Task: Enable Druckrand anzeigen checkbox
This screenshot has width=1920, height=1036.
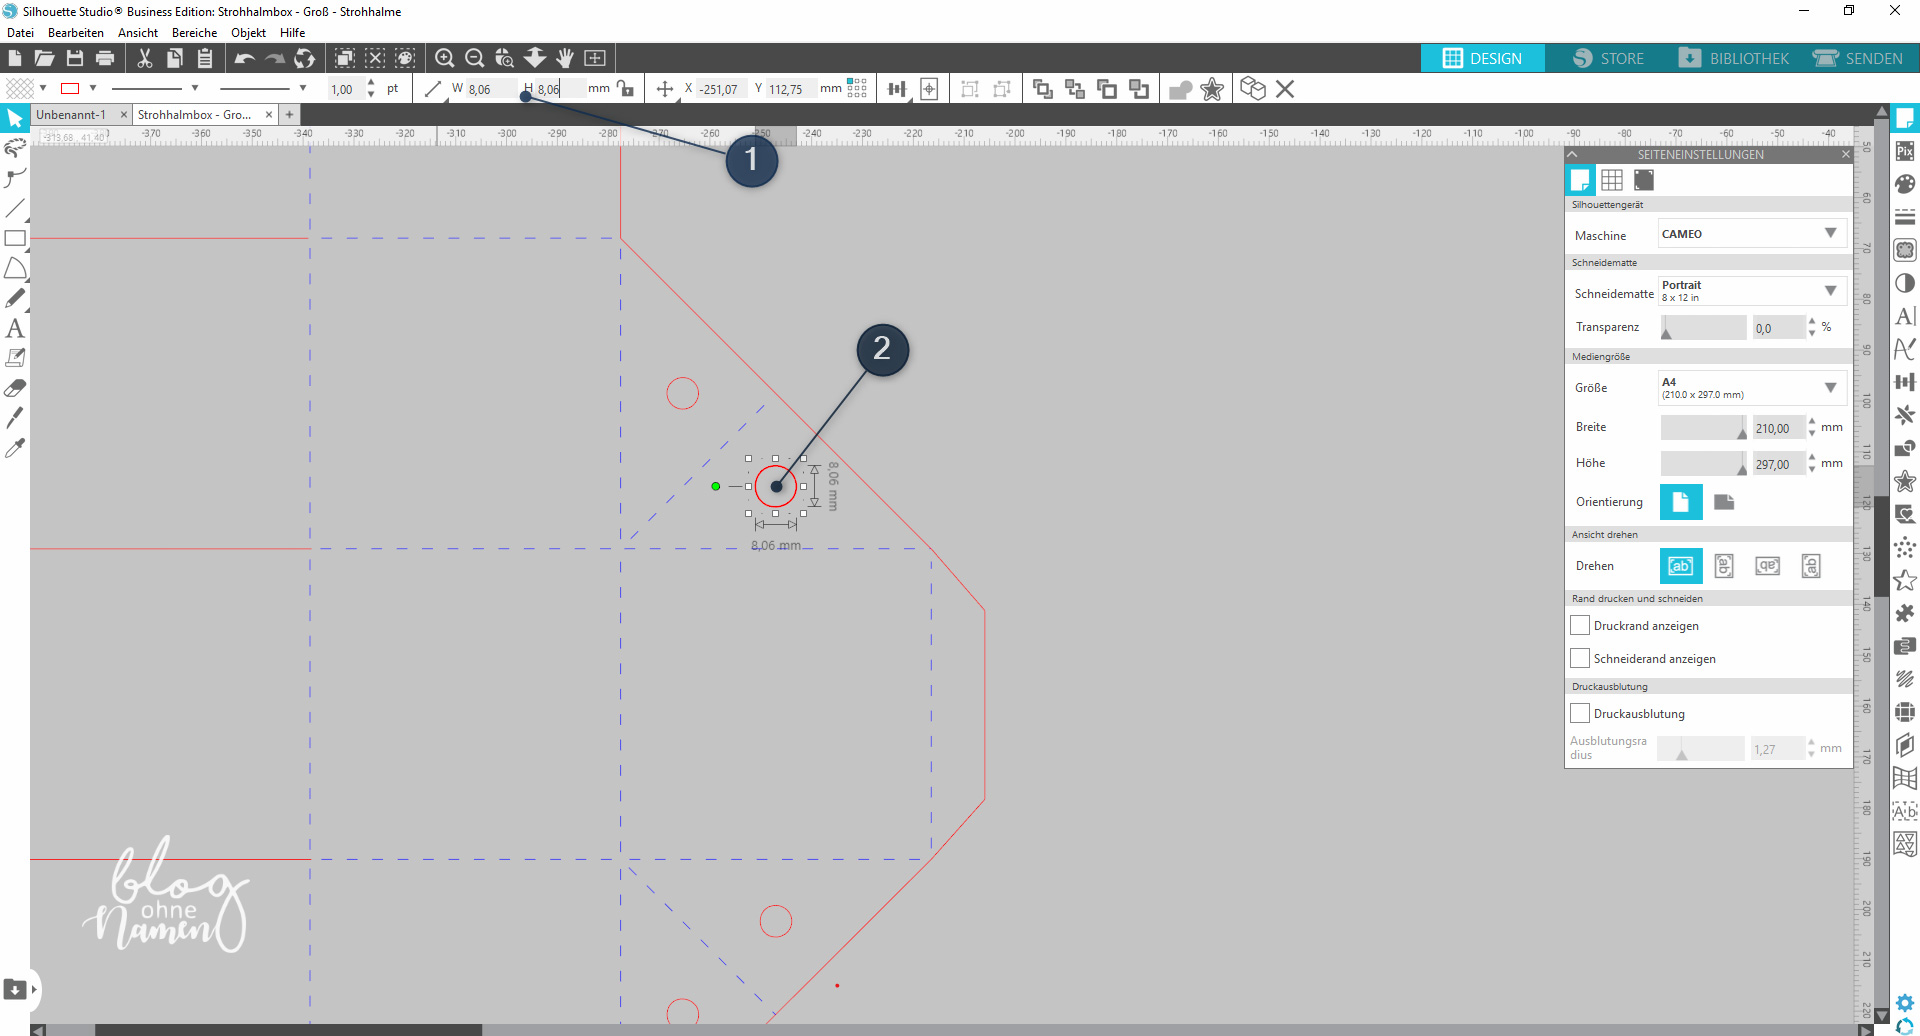Action: click(x=1580, y=626)
